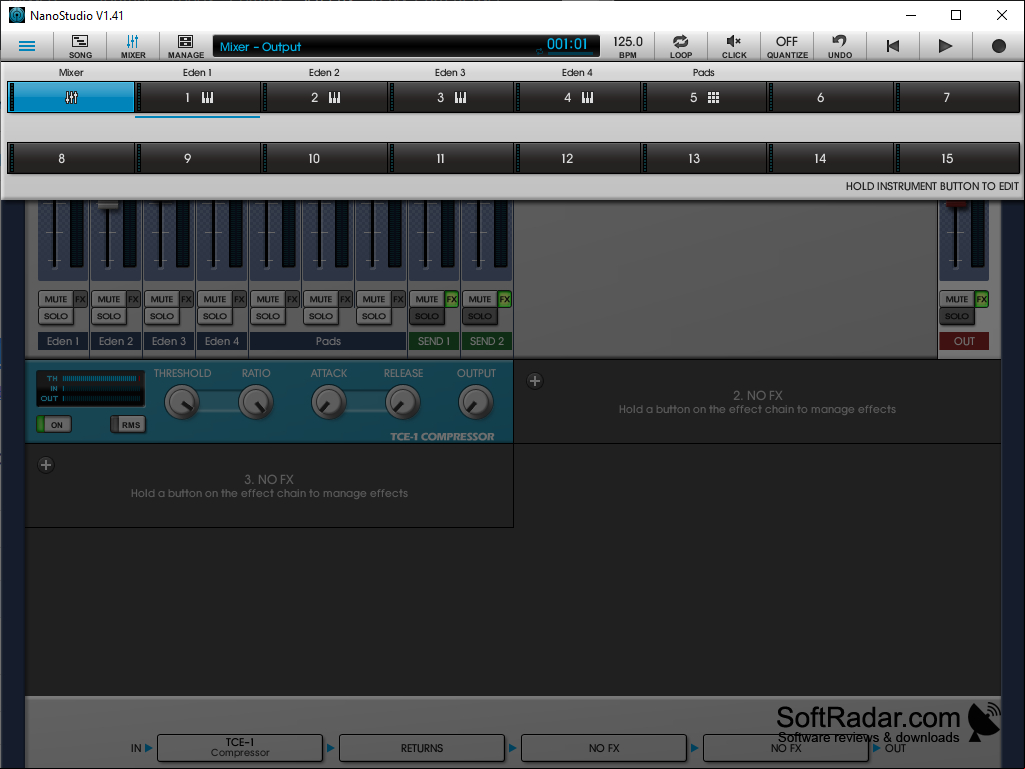Select the NO FX slot after RETURNS
The height and width of the screenshot is (769, 1025).
(604, 747)
